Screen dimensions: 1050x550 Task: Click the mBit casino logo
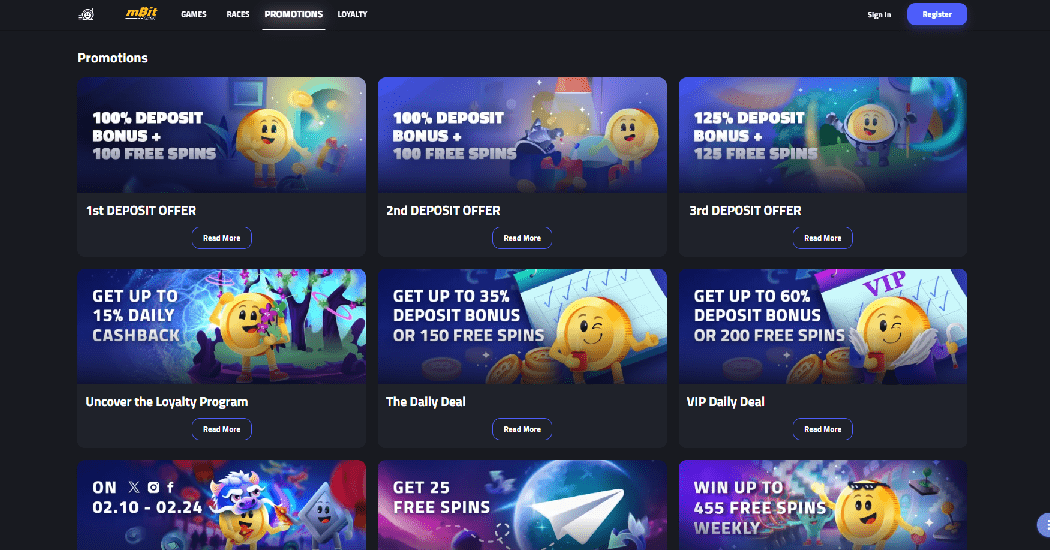tap(141, 13)
